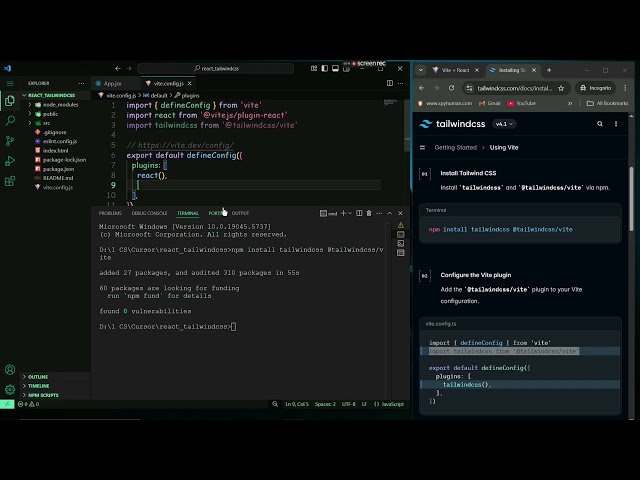Screen dimensions: 640x480
Task: Click the Getting Started breadcrumb
Action: pyautogui.click(x=456, y=147)
